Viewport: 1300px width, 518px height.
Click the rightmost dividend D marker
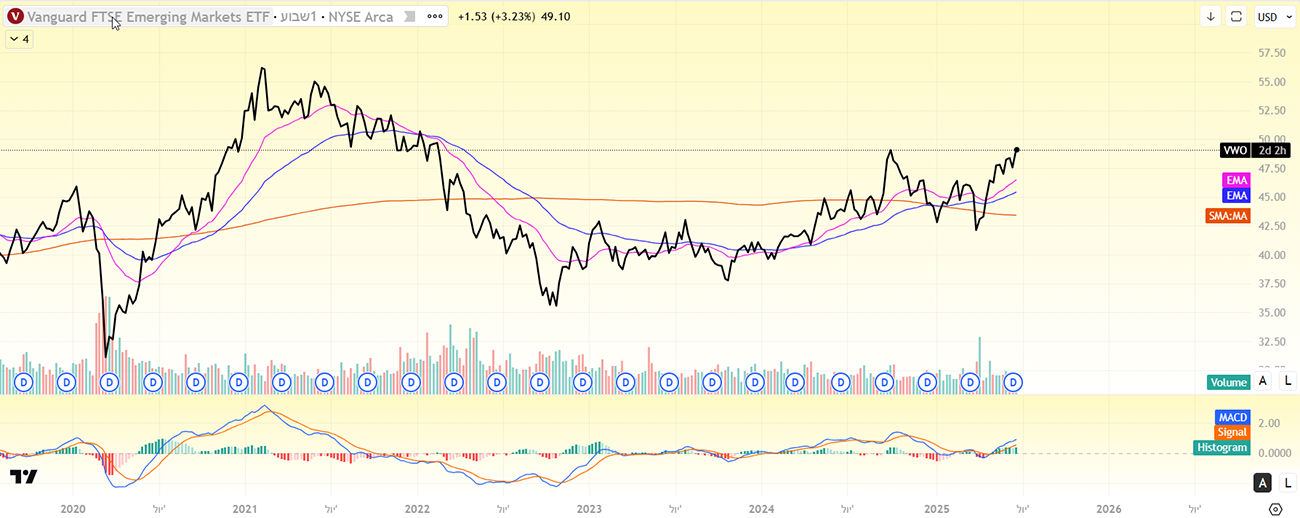1014,382
